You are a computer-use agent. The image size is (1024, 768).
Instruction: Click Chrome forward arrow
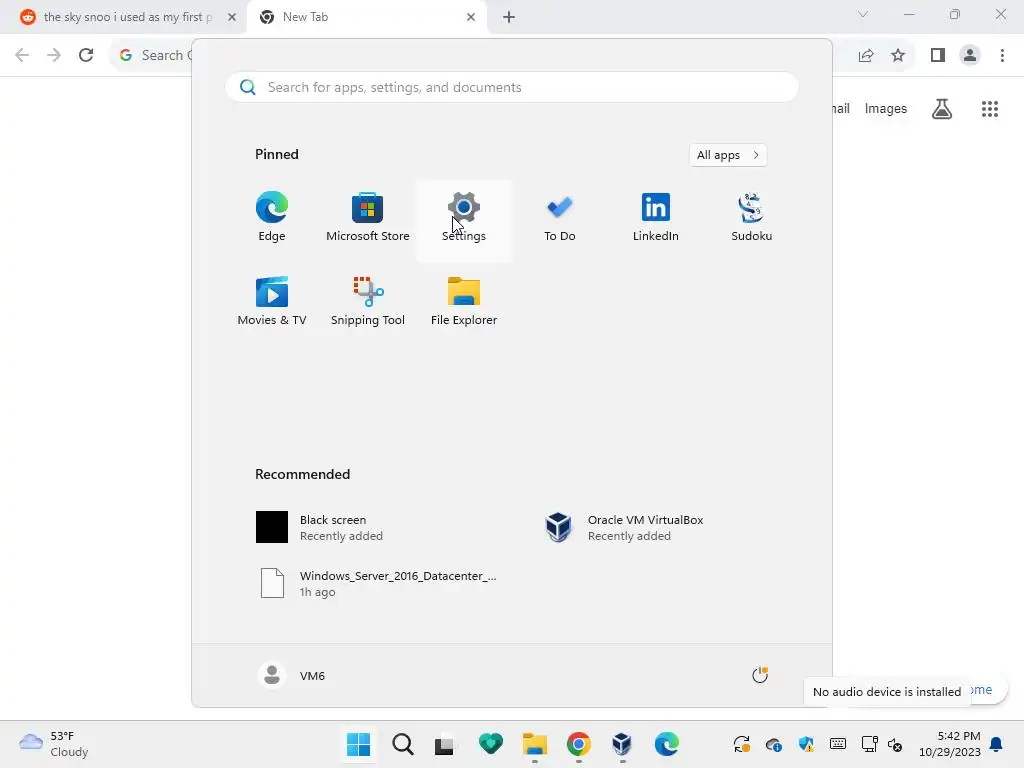54,55
